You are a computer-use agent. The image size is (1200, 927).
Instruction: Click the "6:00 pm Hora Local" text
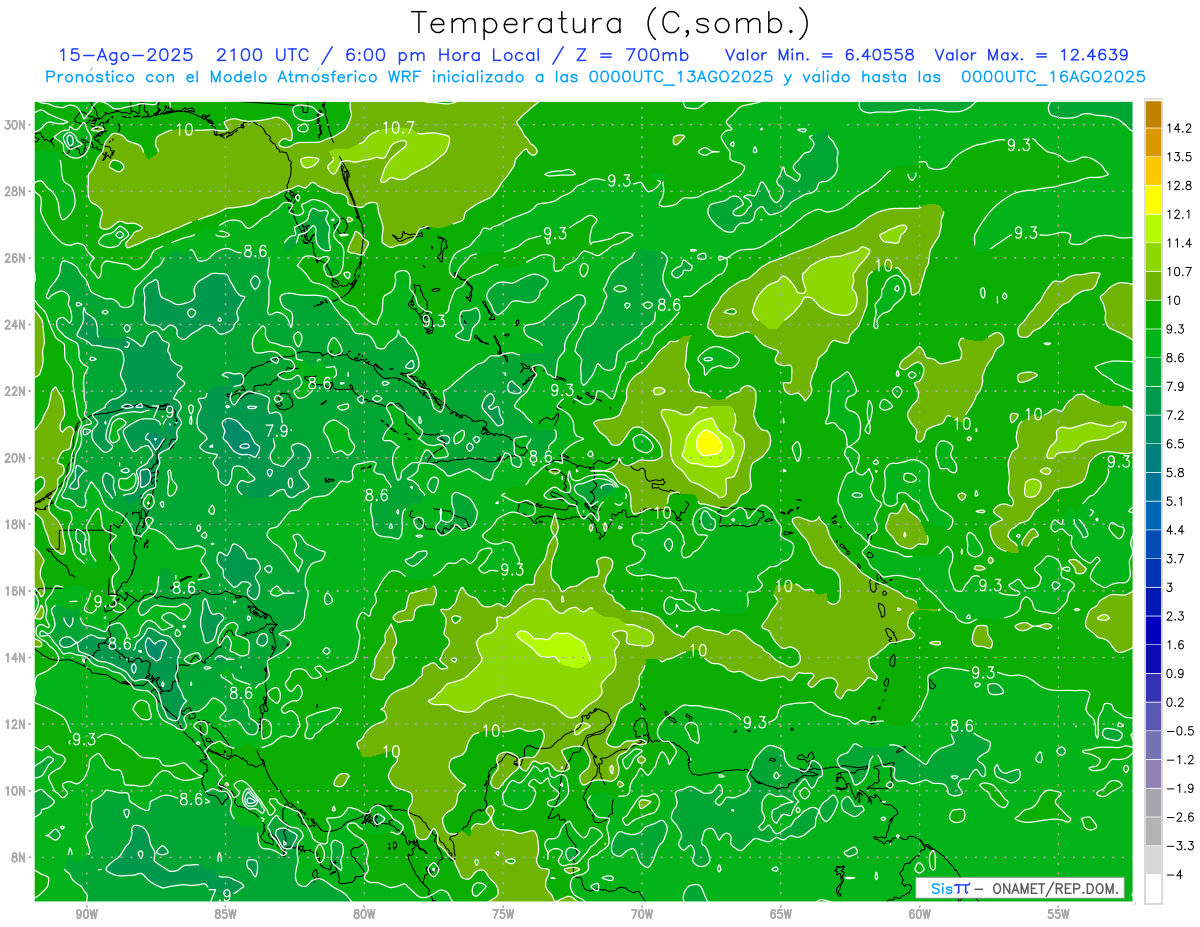click(x=442, y=55)
